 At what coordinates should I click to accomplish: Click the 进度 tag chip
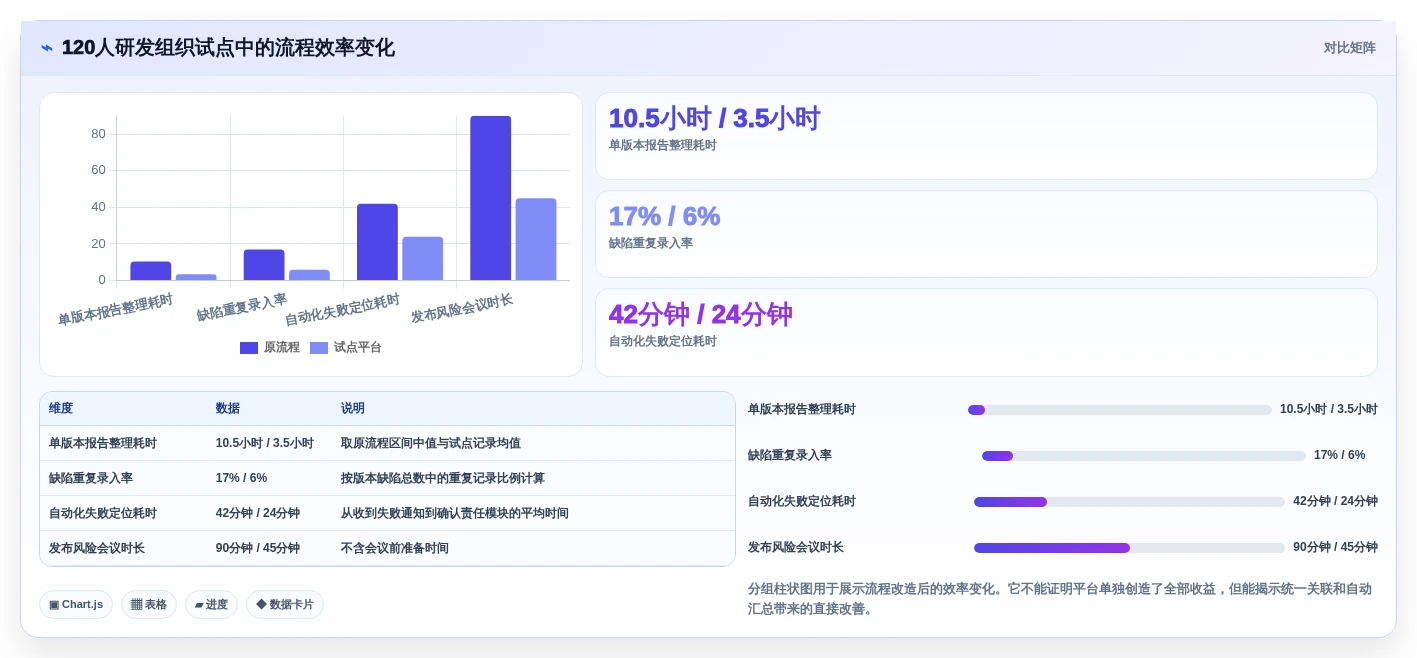point(211,604)
